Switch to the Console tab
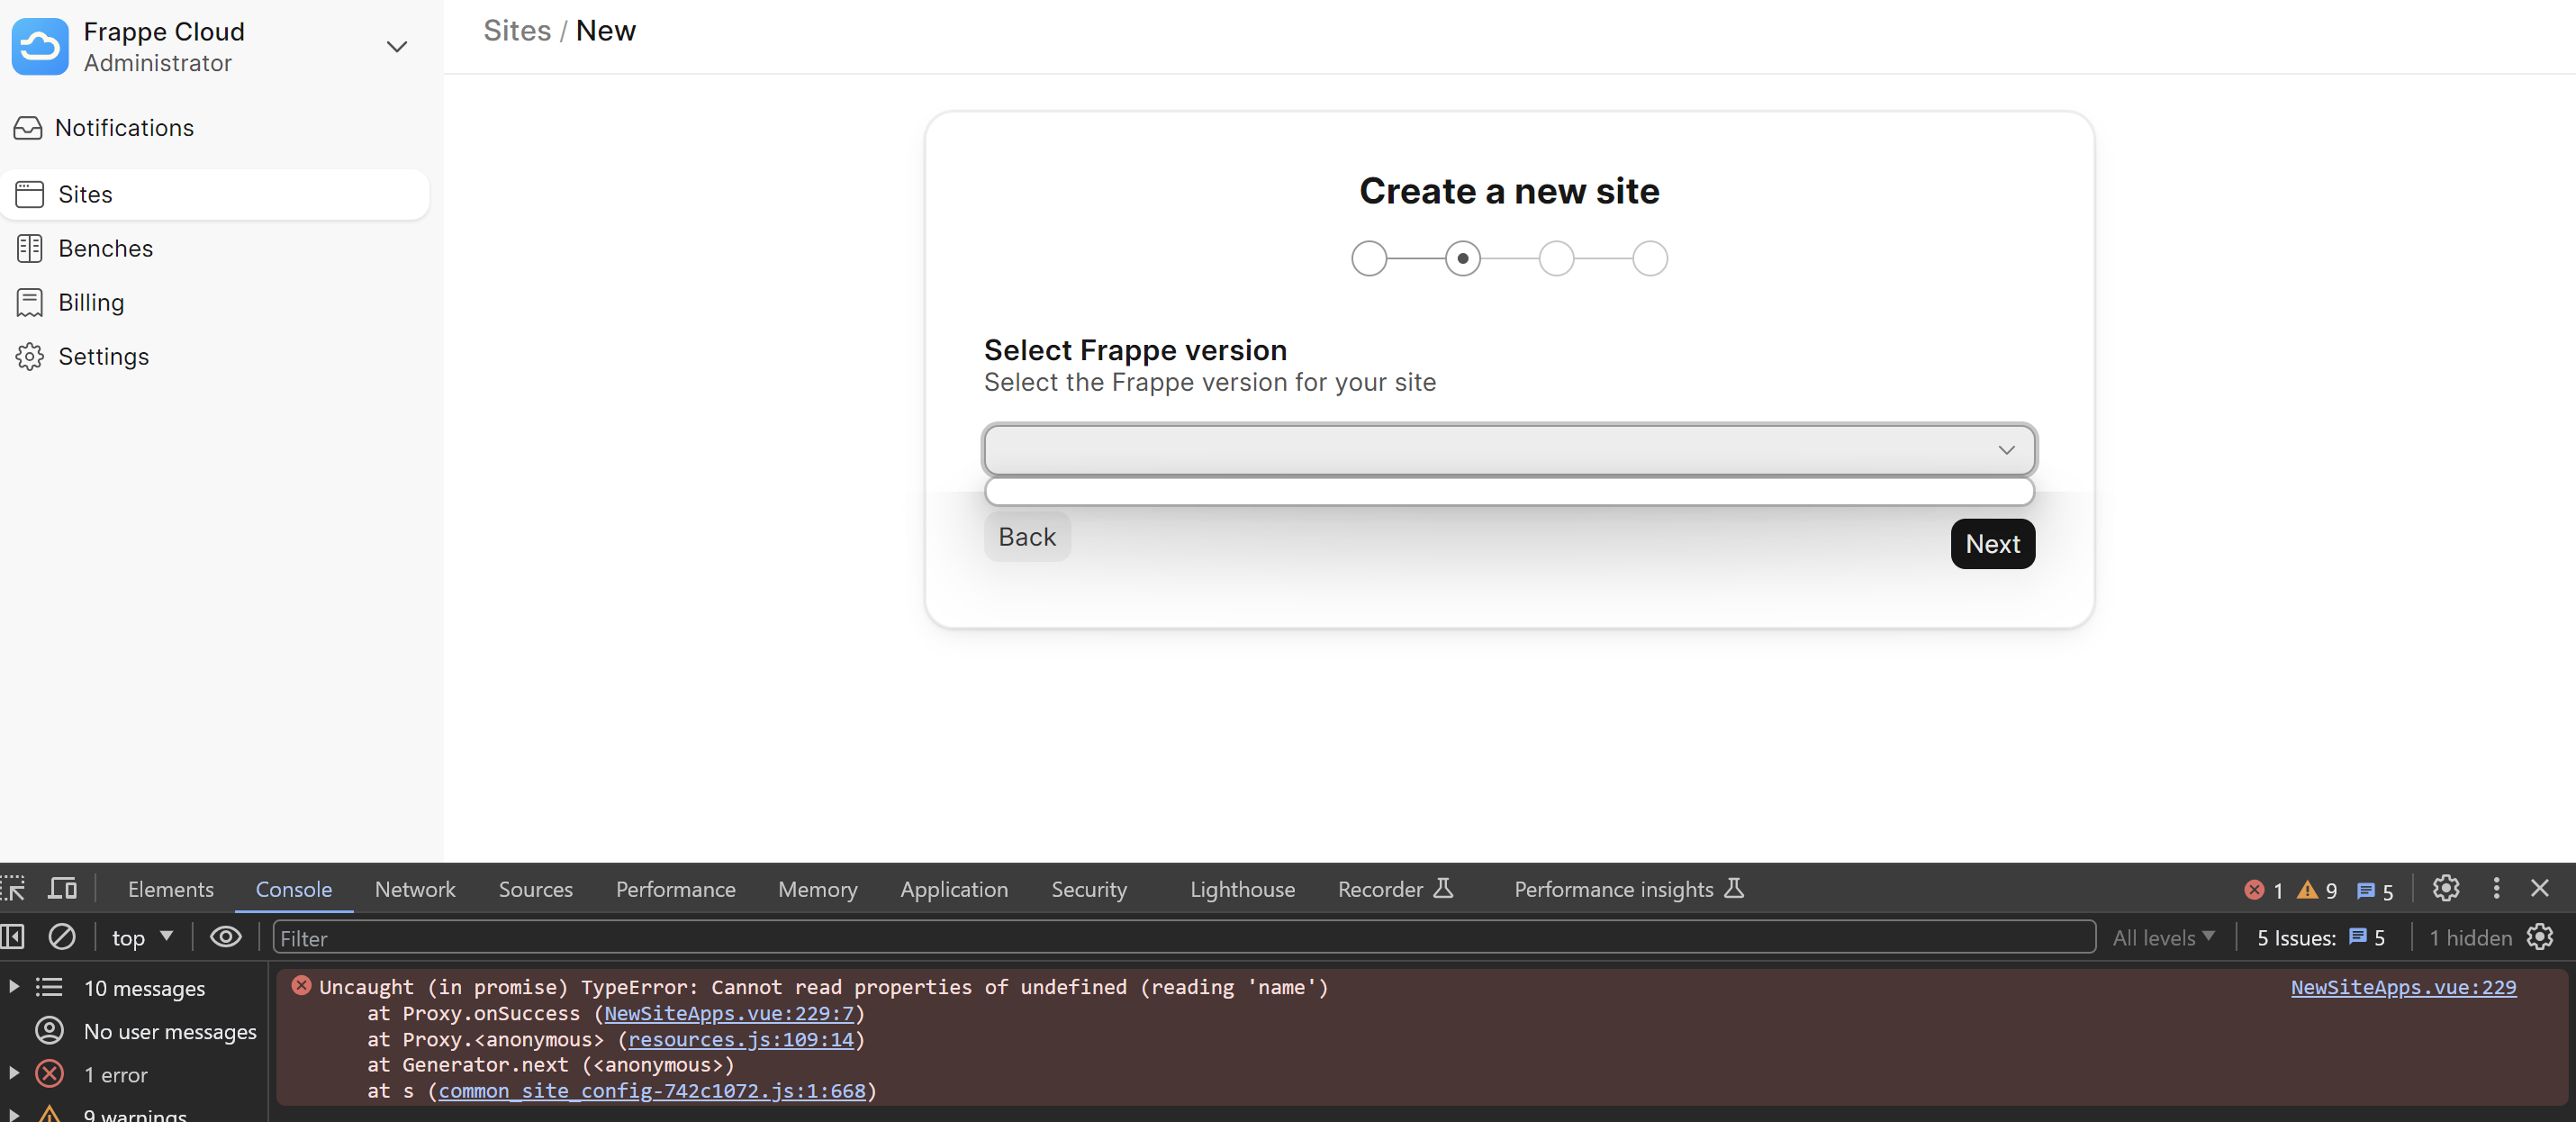The image size is (2576, 1122). pos(293,889)
